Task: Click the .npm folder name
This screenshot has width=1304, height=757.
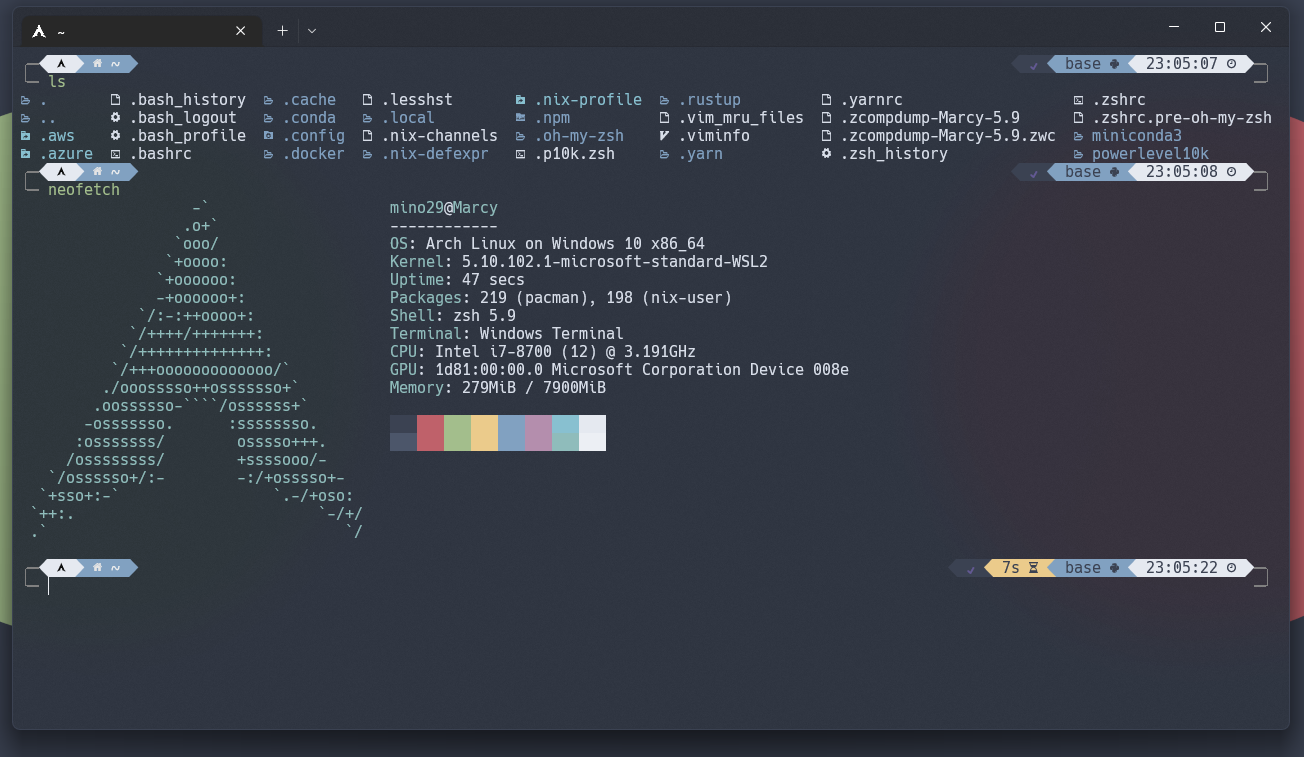Action: coord(552,118)
